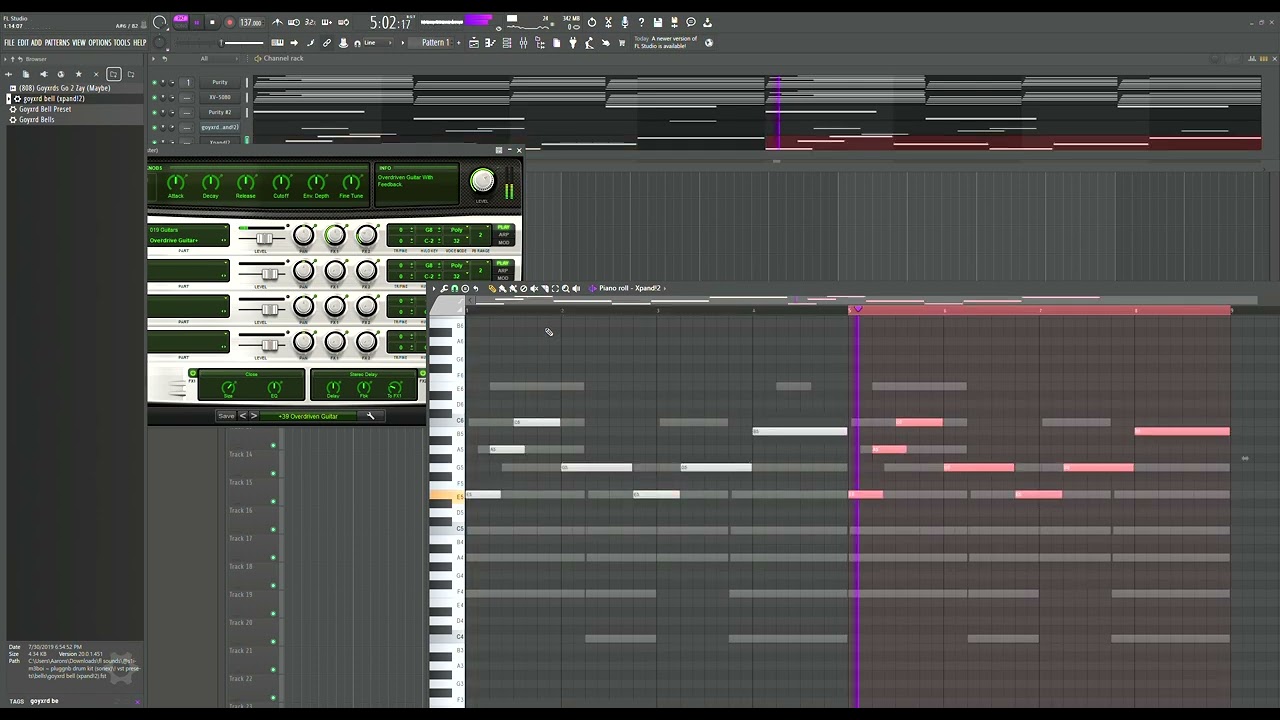The width and height of the screenshot is (1280, 720).
Task: Click the browser file page icon
Action: tap(26, 74)
